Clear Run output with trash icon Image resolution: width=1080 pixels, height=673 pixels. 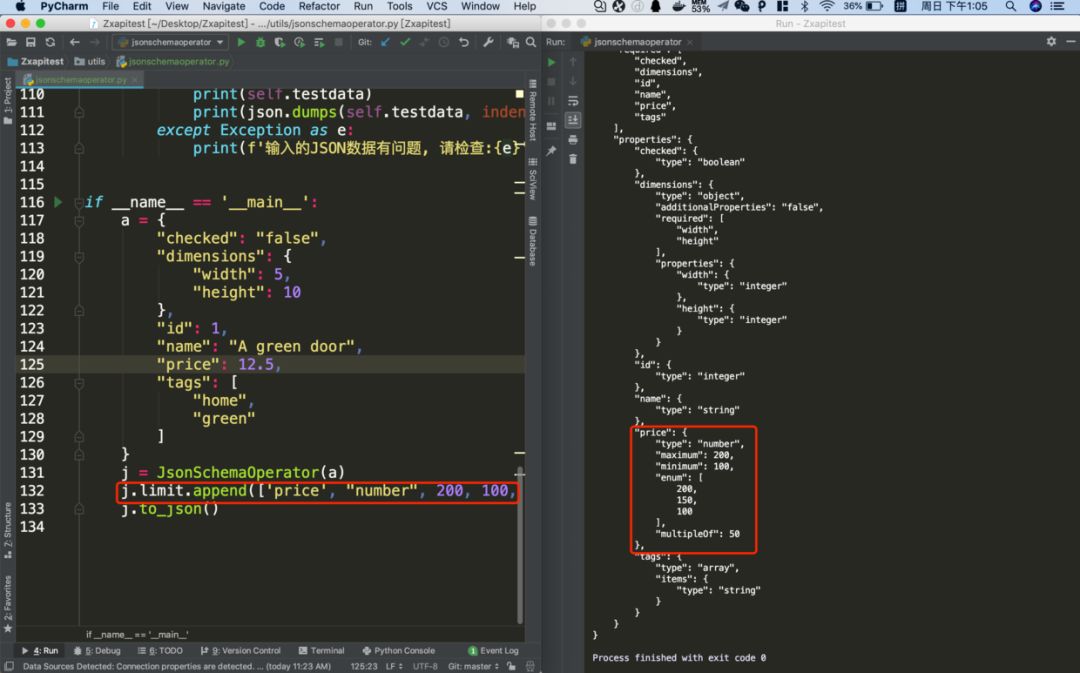[x=573, y=159]
